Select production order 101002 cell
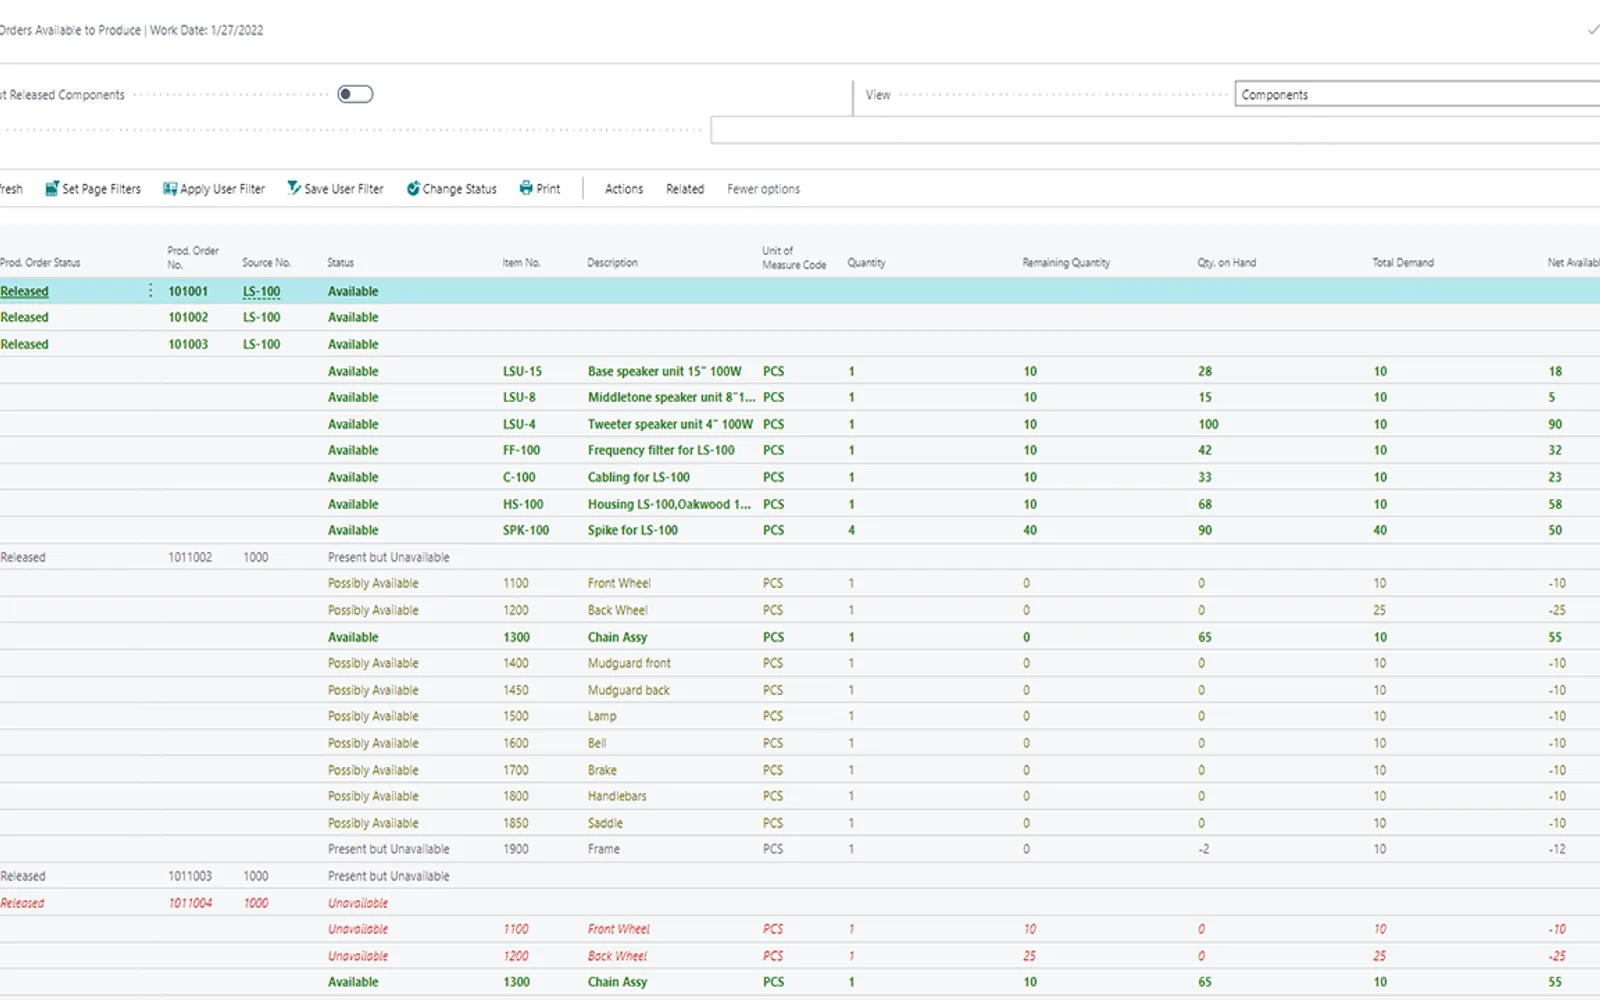1600x1000 pixels. (x=188, y=317)
